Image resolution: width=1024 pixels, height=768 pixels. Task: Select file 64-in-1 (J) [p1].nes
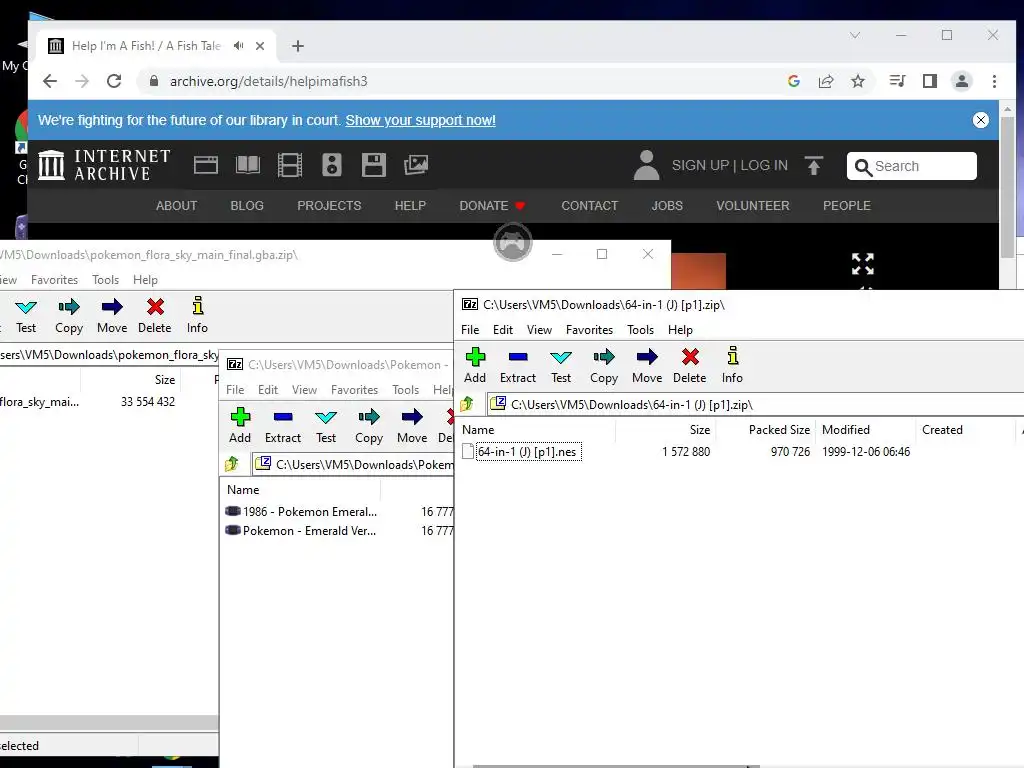(527, 452)
